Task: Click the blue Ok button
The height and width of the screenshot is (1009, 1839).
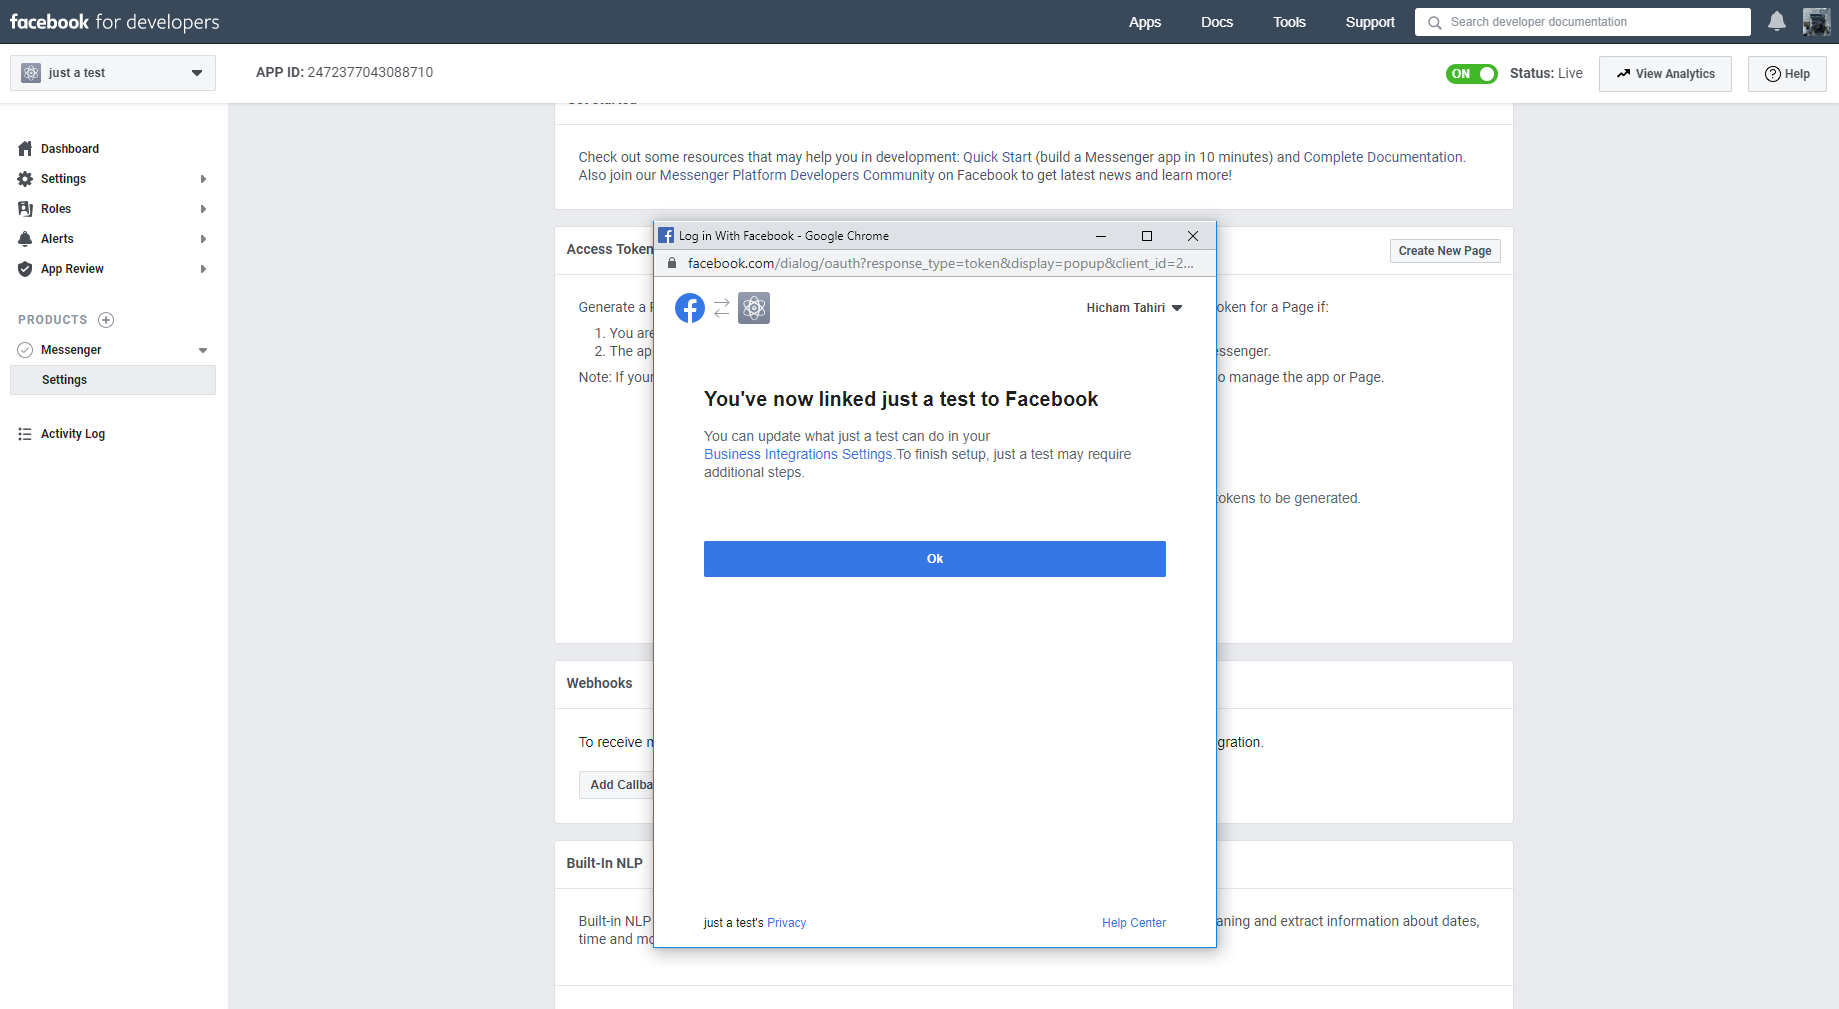Action: click(x=935, y=559)
